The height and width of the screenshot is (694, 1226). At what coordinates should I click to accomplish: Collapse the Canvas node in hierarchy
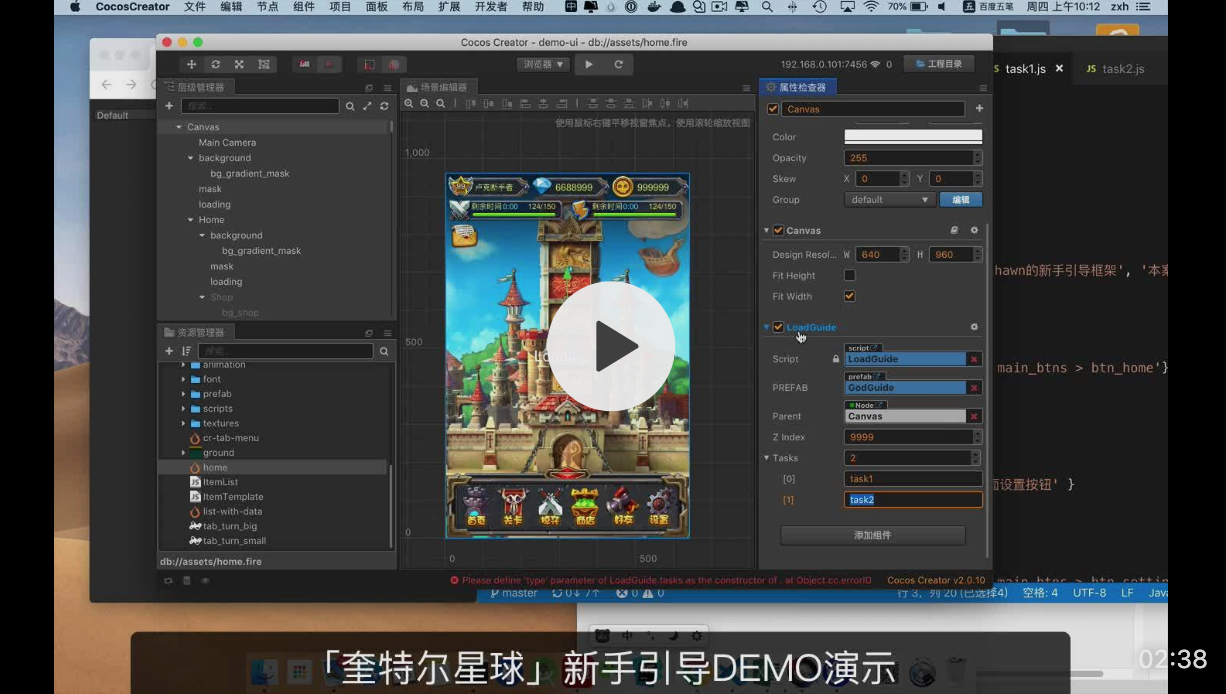(179, 127)
